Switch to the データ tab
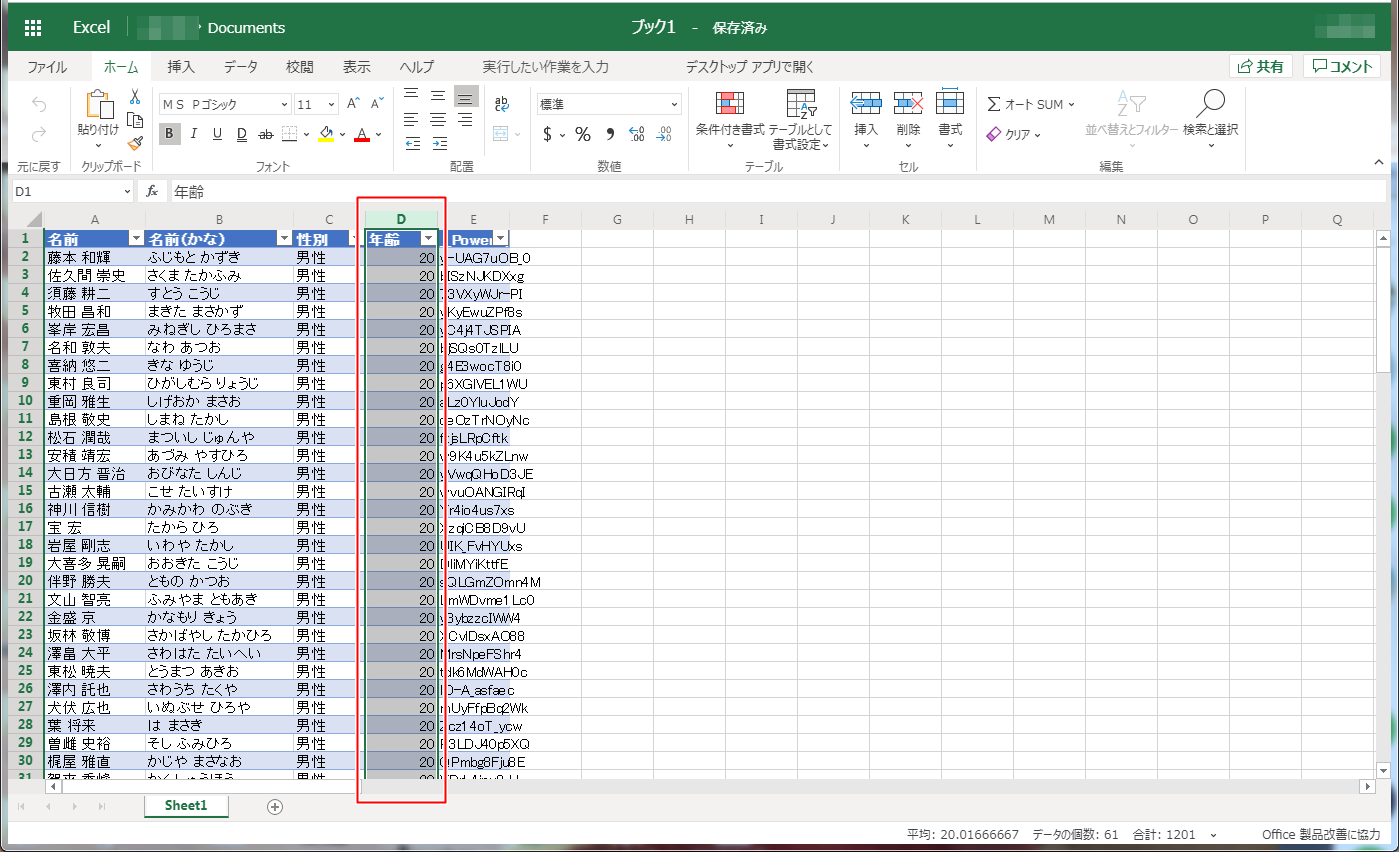This screenshot has width=1399, height=852. pos(240,67)
